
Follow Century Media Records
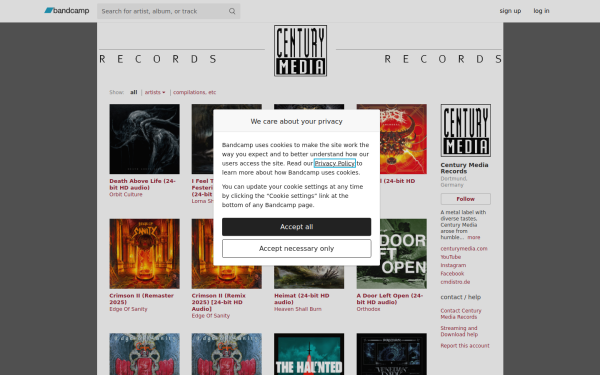(x=466, y=199)
